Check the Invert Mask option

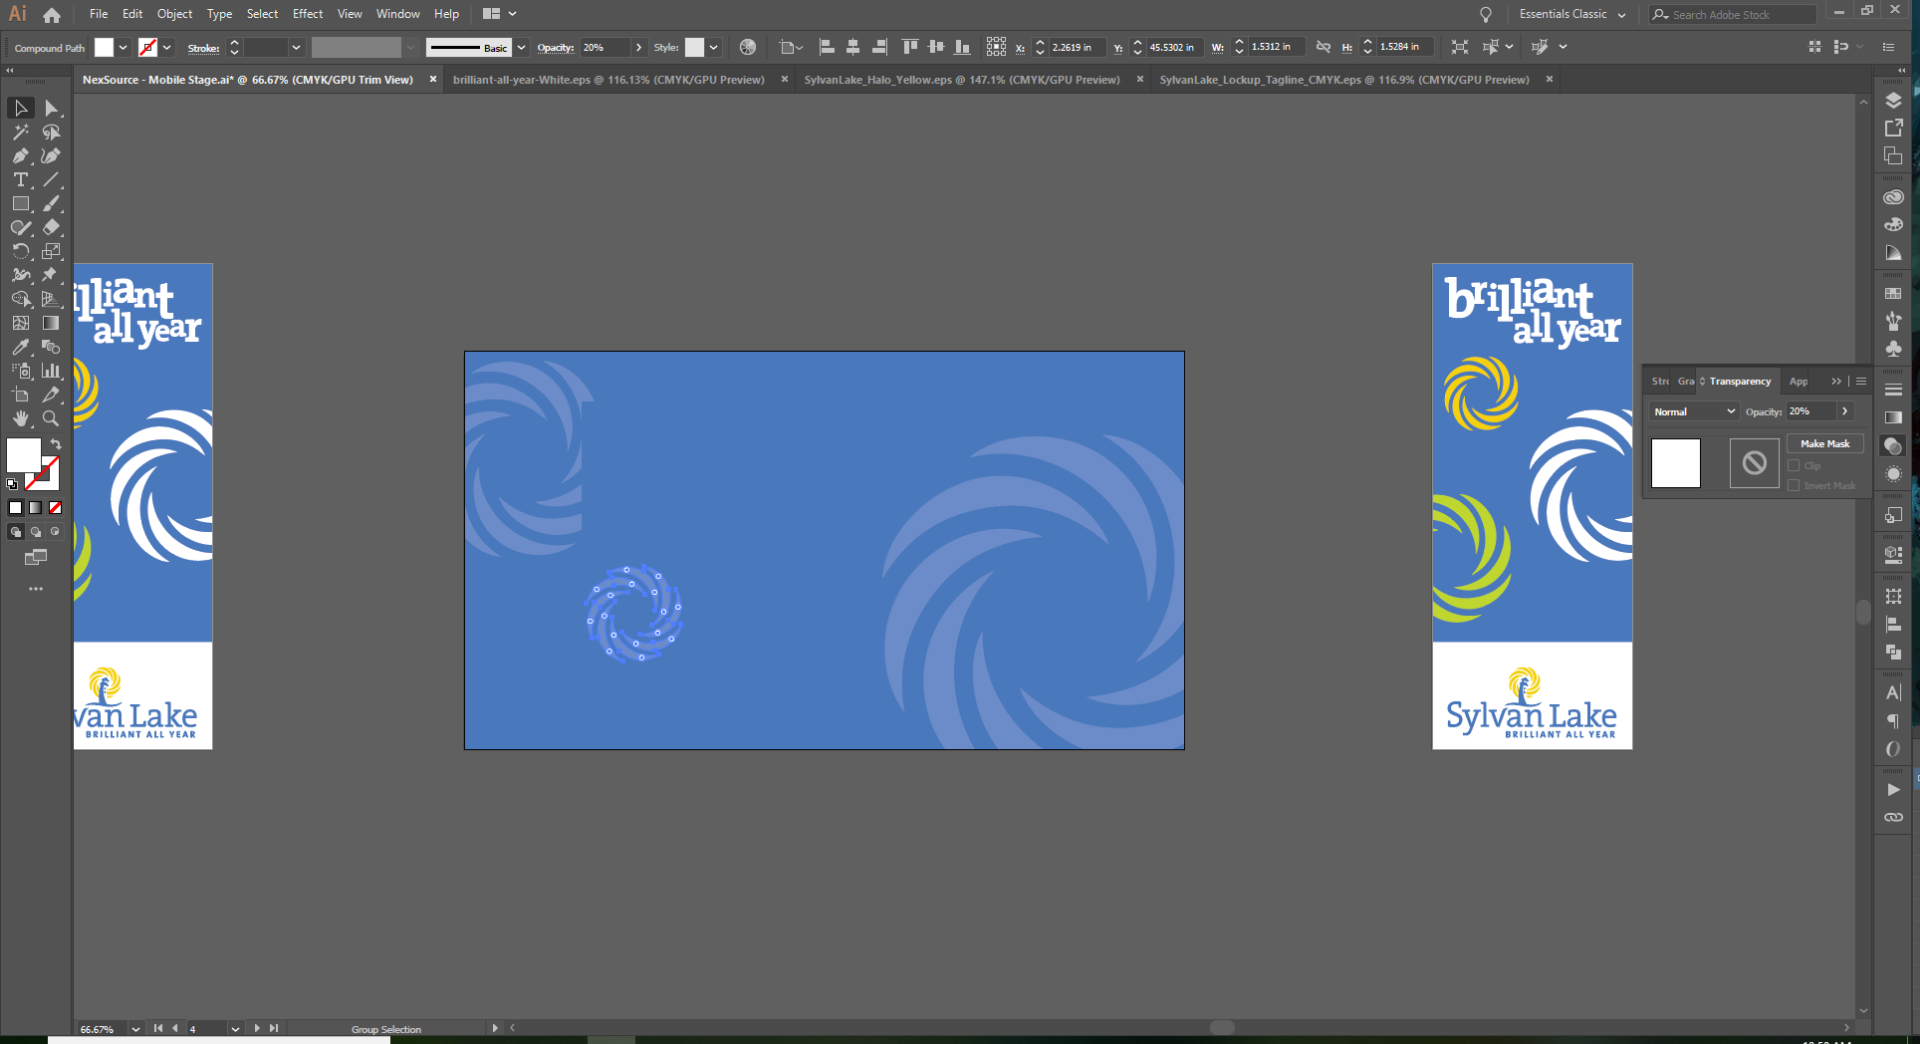pos(1794,486)
